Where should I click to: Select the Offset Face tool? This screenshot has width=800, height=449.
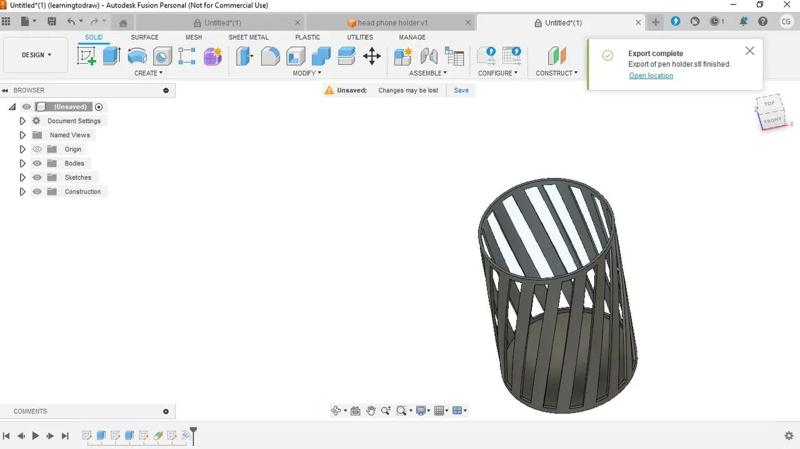(x=346, y=56)
